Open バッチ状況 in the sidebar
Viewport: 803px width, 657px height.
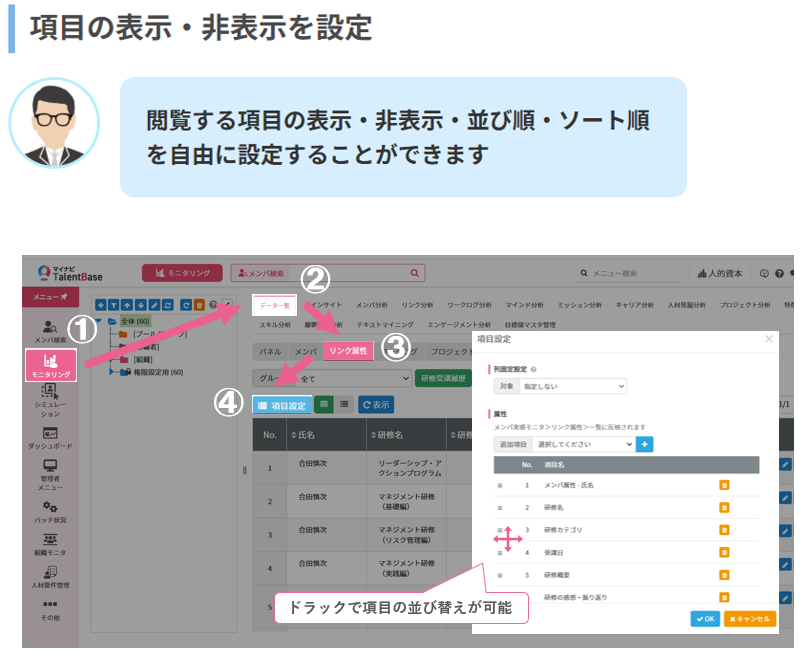tap(50, 512)
